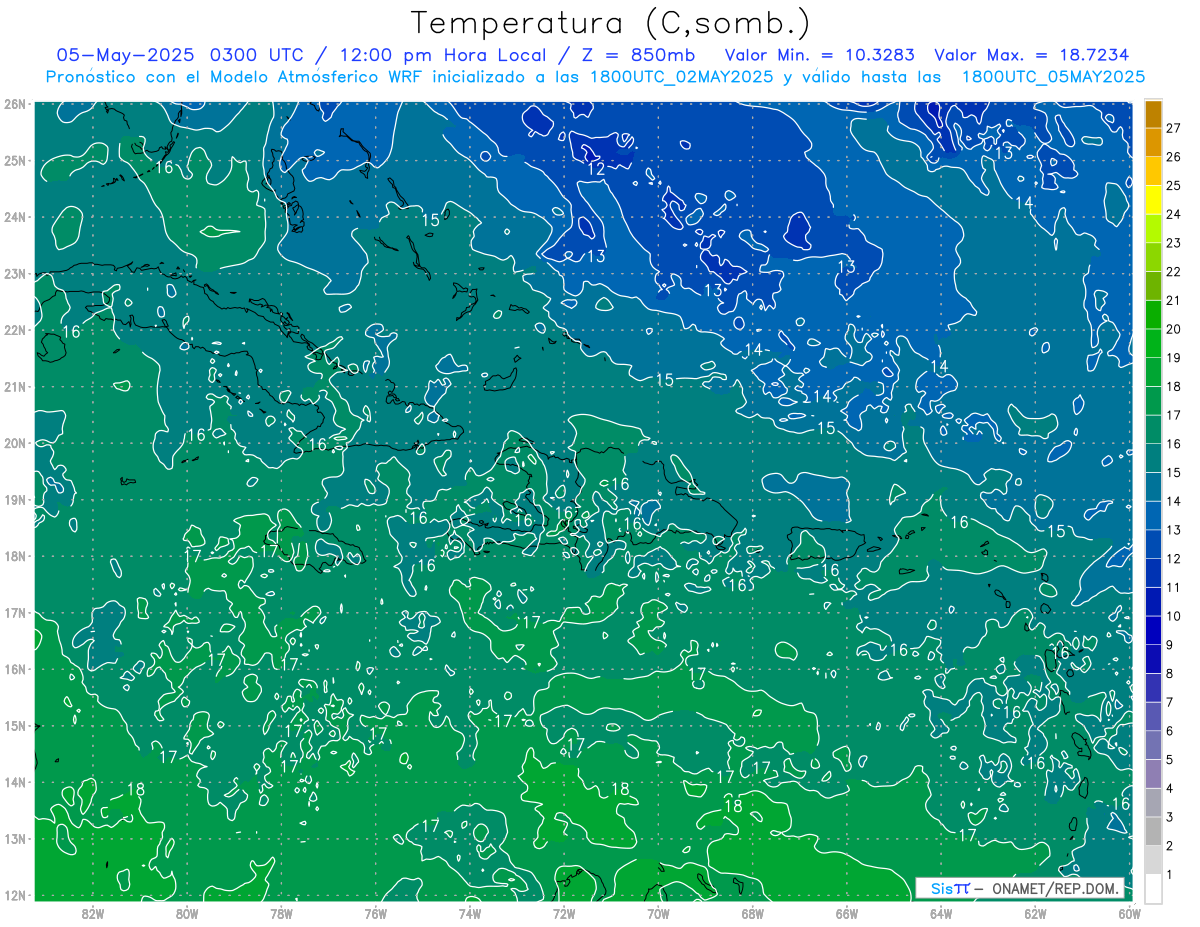This screenshot has width=1200, height=927.
Task: Click the 66W longitude axis label
Action: point(846,913)
